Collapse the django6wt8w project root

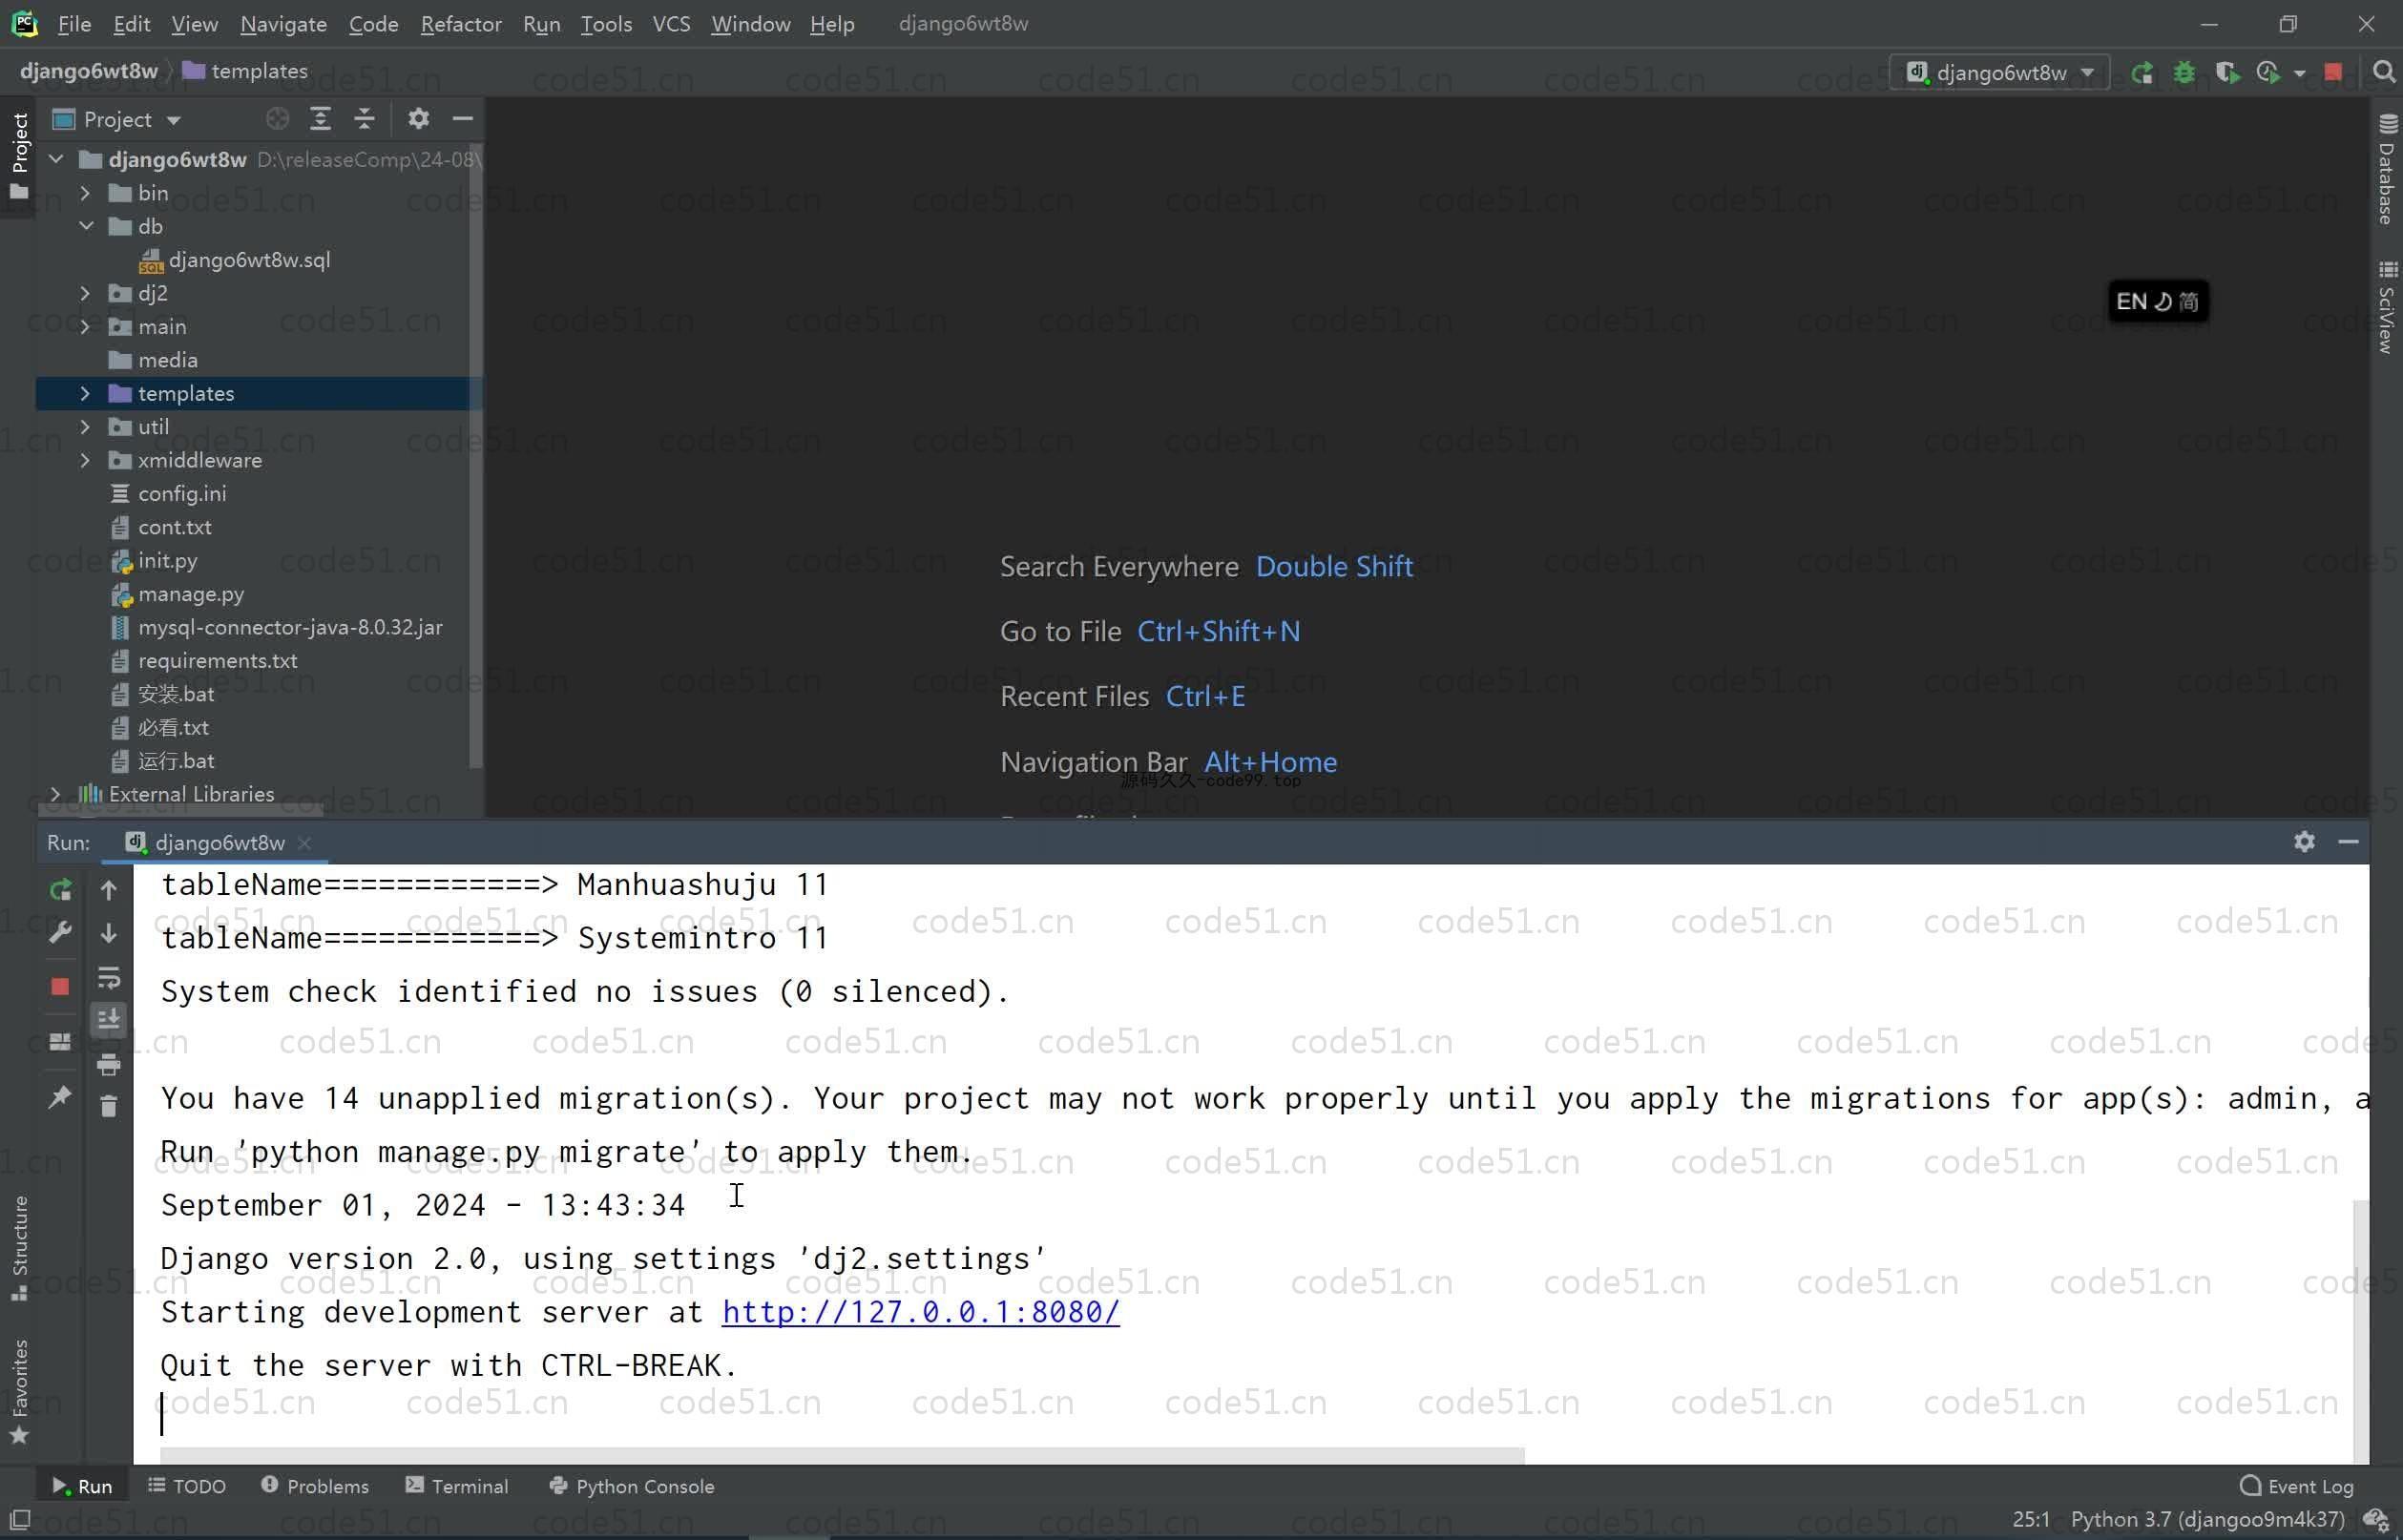pos(56,159)
